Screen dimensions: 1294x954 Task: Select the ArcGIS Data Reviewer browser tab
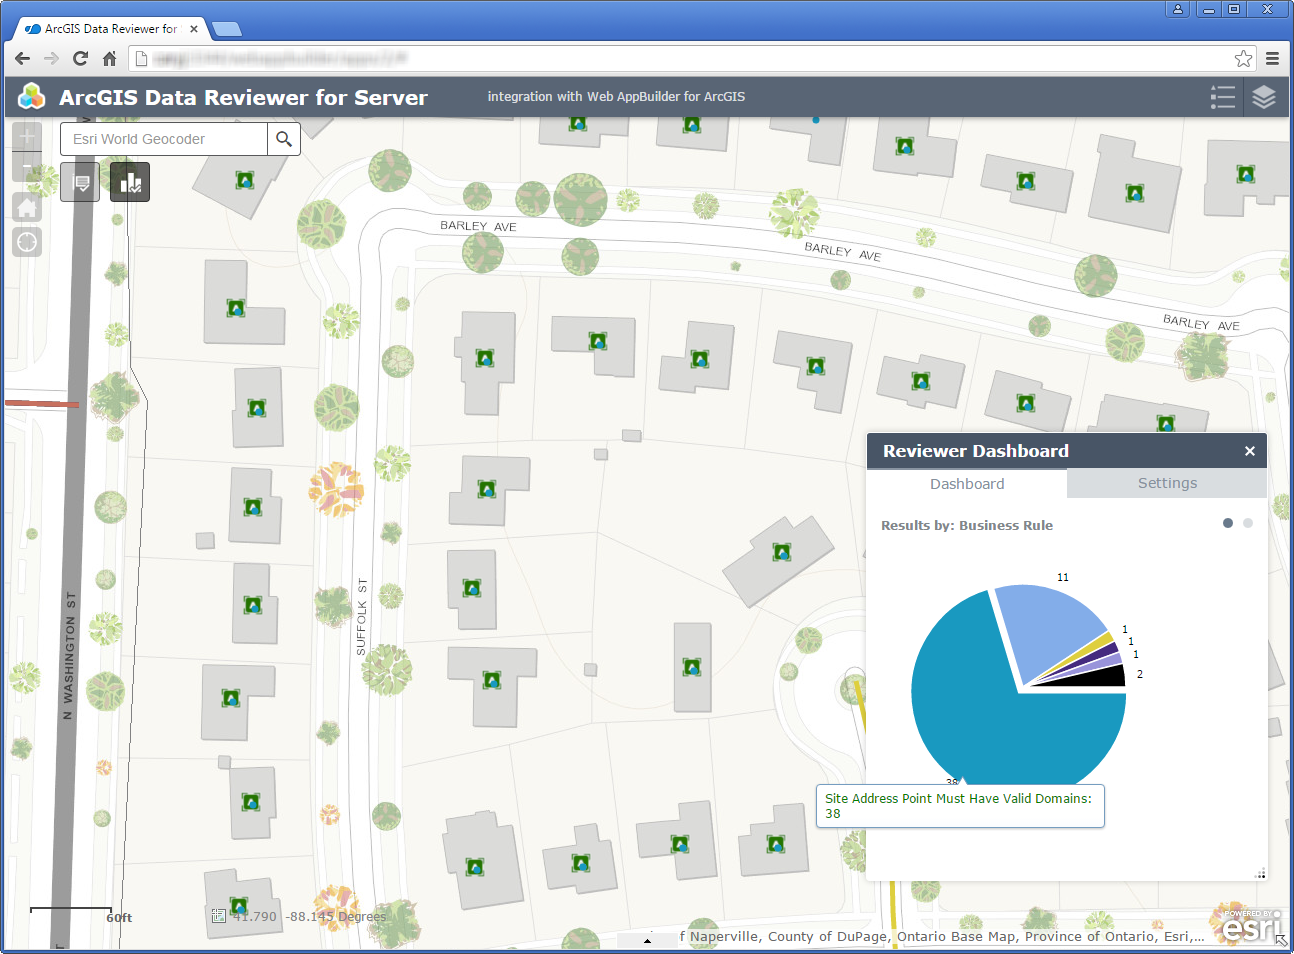tap(111, 29)
